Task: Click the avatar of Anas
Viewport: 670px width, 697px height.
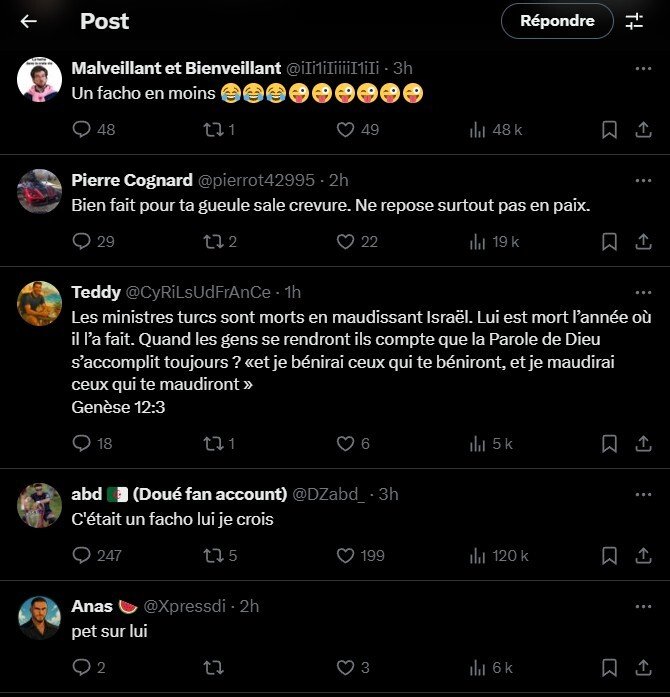Action: 40,616
